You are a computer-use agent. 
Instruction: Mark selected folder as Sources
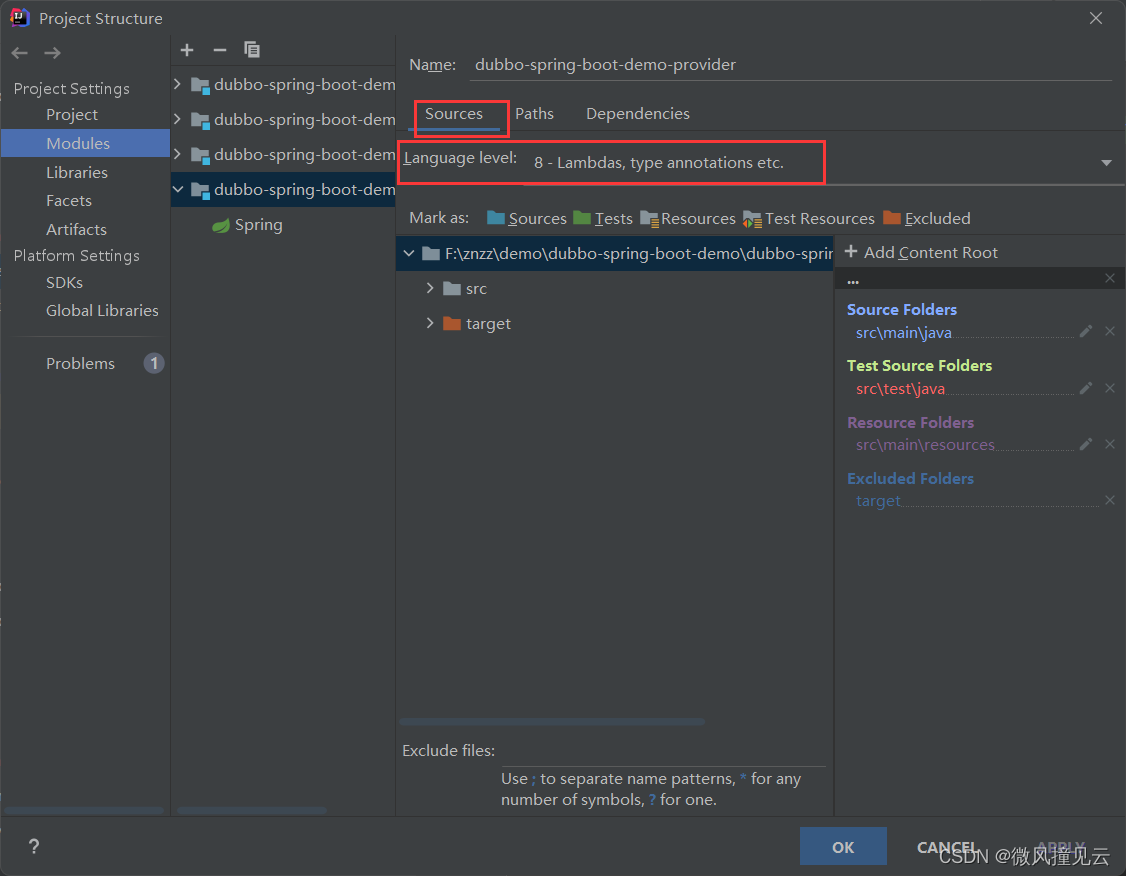tap(536, 218)
